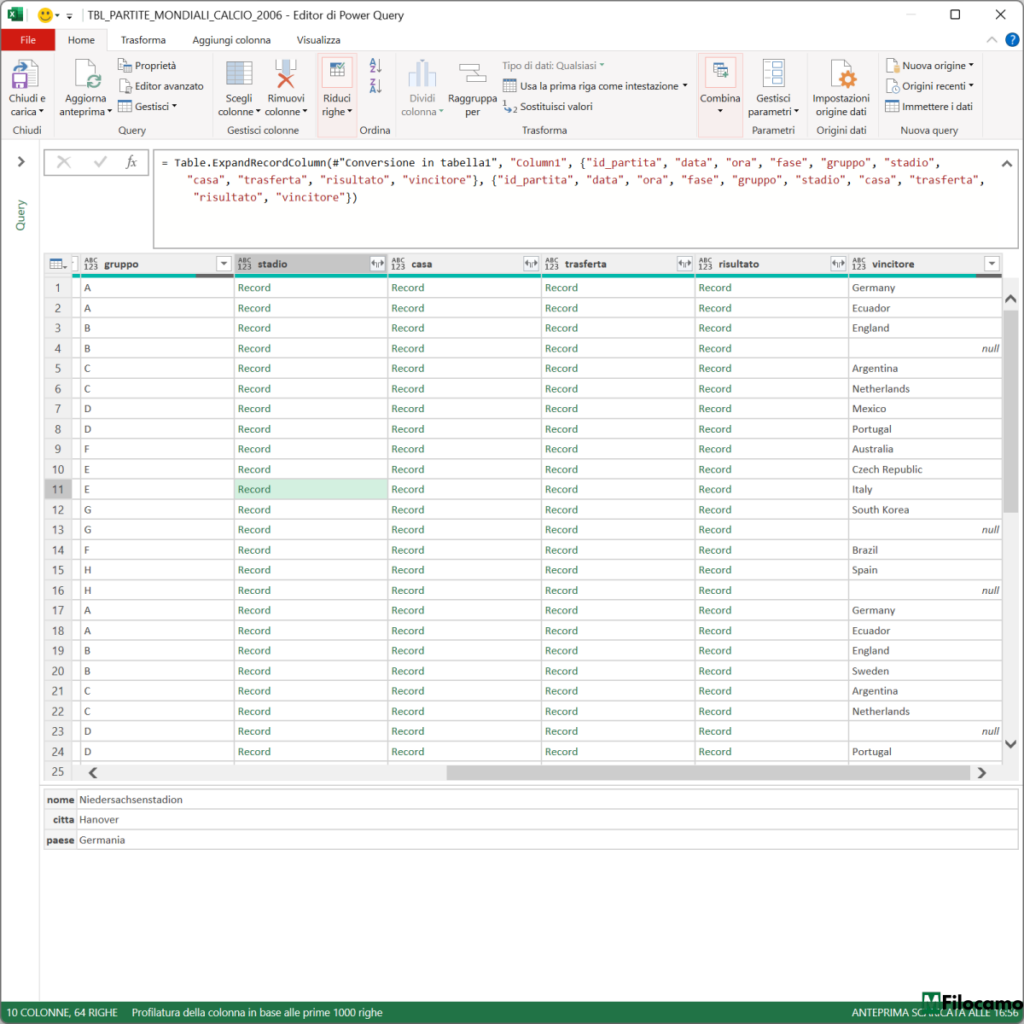Click the Niedersachsenstadion value
The height and width of the screenshot is (1024, 1024).
coord(131,799)
